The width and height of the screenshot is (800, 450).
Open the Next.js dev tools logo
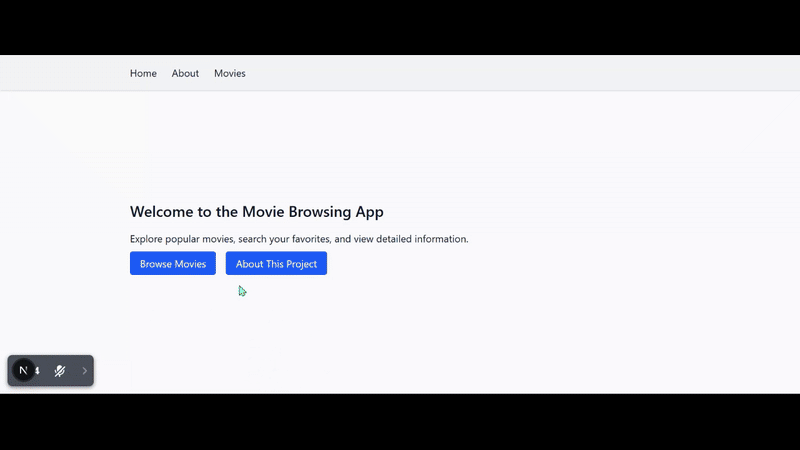click(23, 371)
